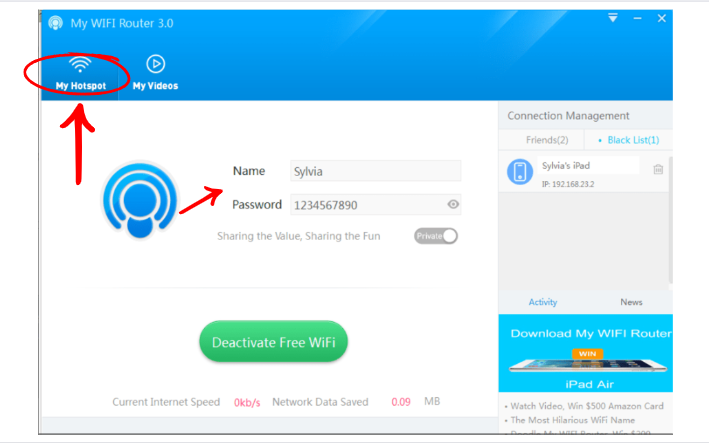Open the My Hotspot tab
The height and width of the screenshot is (443, 709).
[x=80, y=73]
